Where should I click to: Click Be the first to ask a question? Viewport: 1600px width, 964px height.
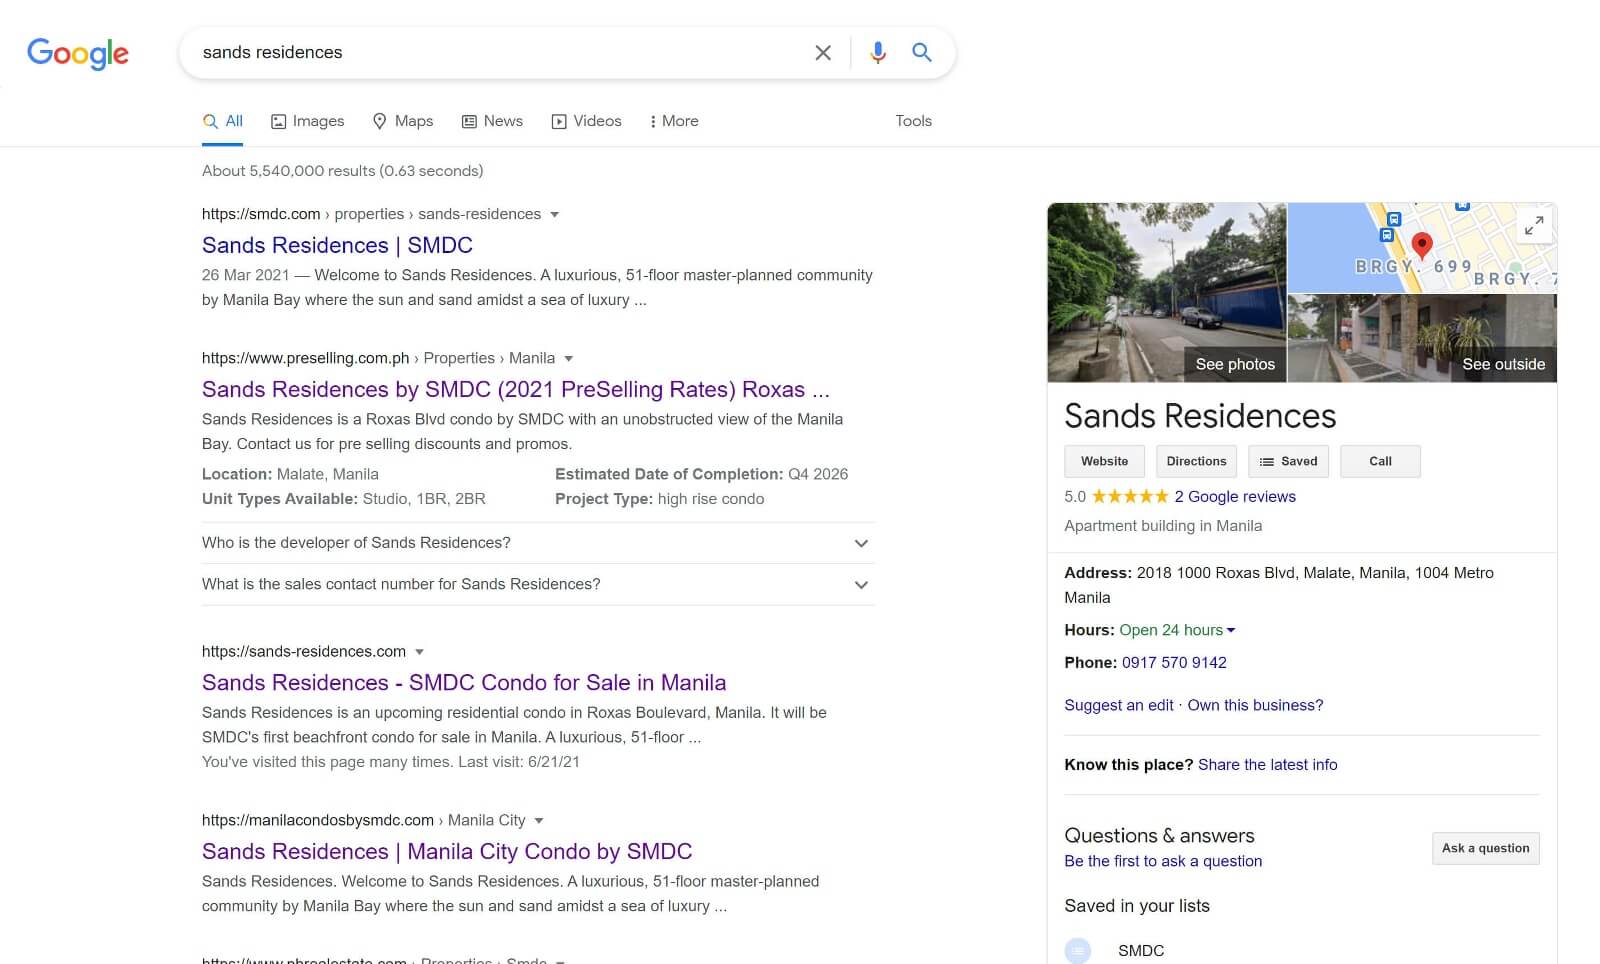1163,862
